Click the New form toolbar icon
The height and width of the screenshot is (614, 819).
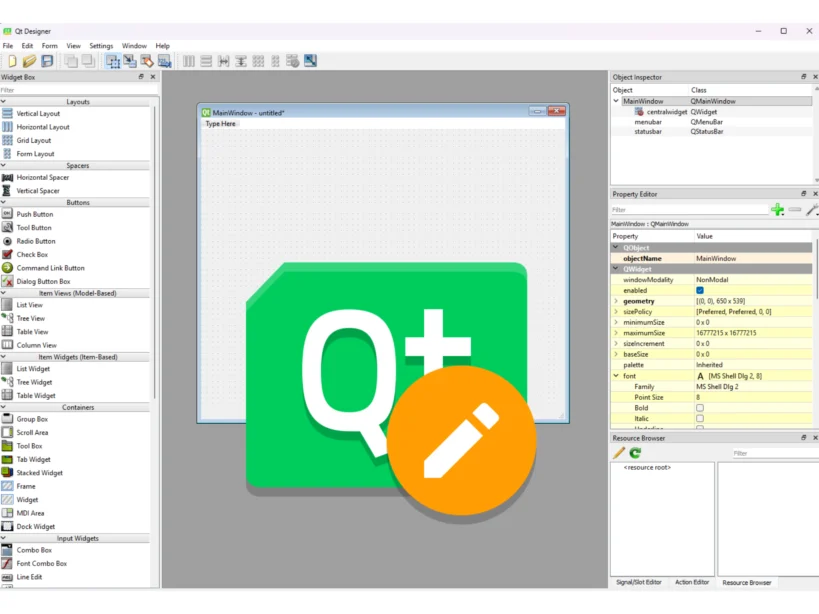coord(12,61)
